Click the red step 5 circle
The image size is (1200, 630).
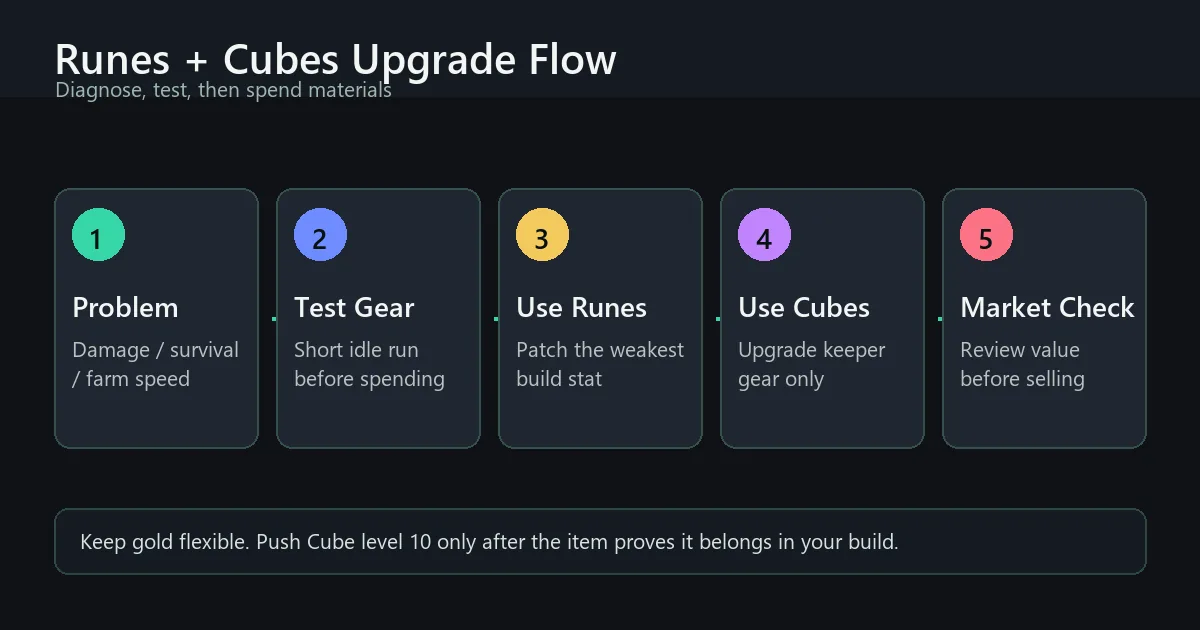pyautogui.click(x=986, y=237)
